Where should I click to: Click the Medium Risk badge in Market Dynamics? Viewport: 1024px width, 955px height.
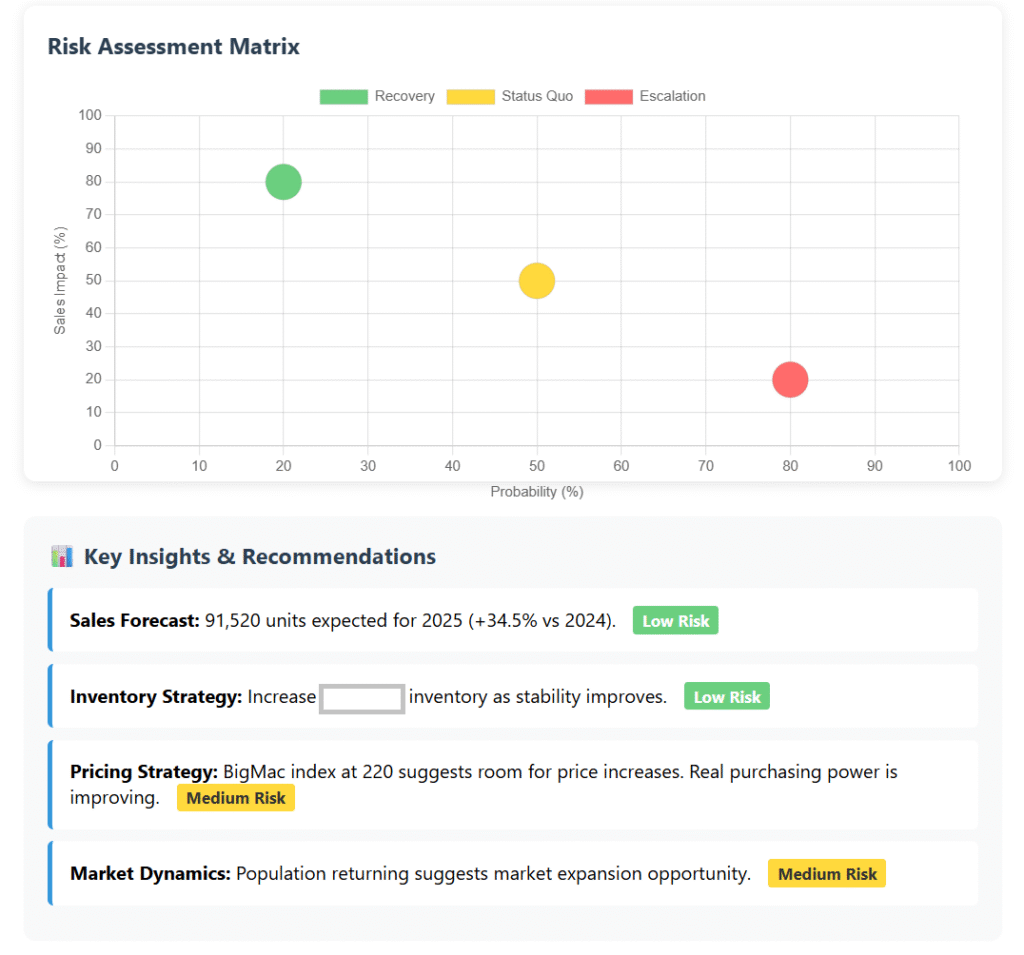click(x=827, y=874)
